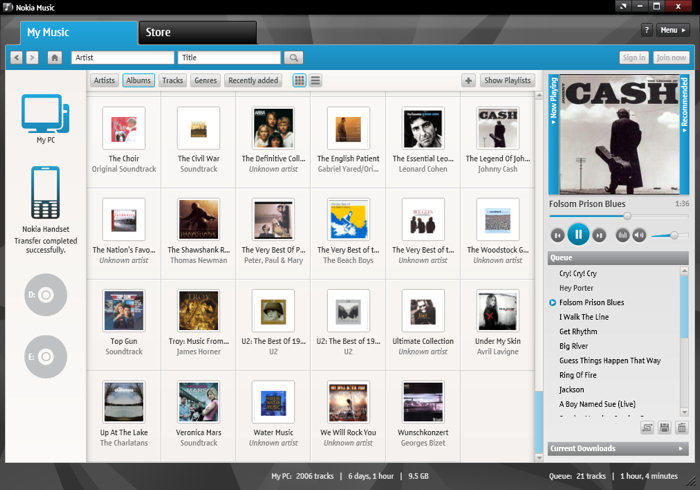
Task: Select the Nokia Handset device icon
Action: tap(46, 192)
